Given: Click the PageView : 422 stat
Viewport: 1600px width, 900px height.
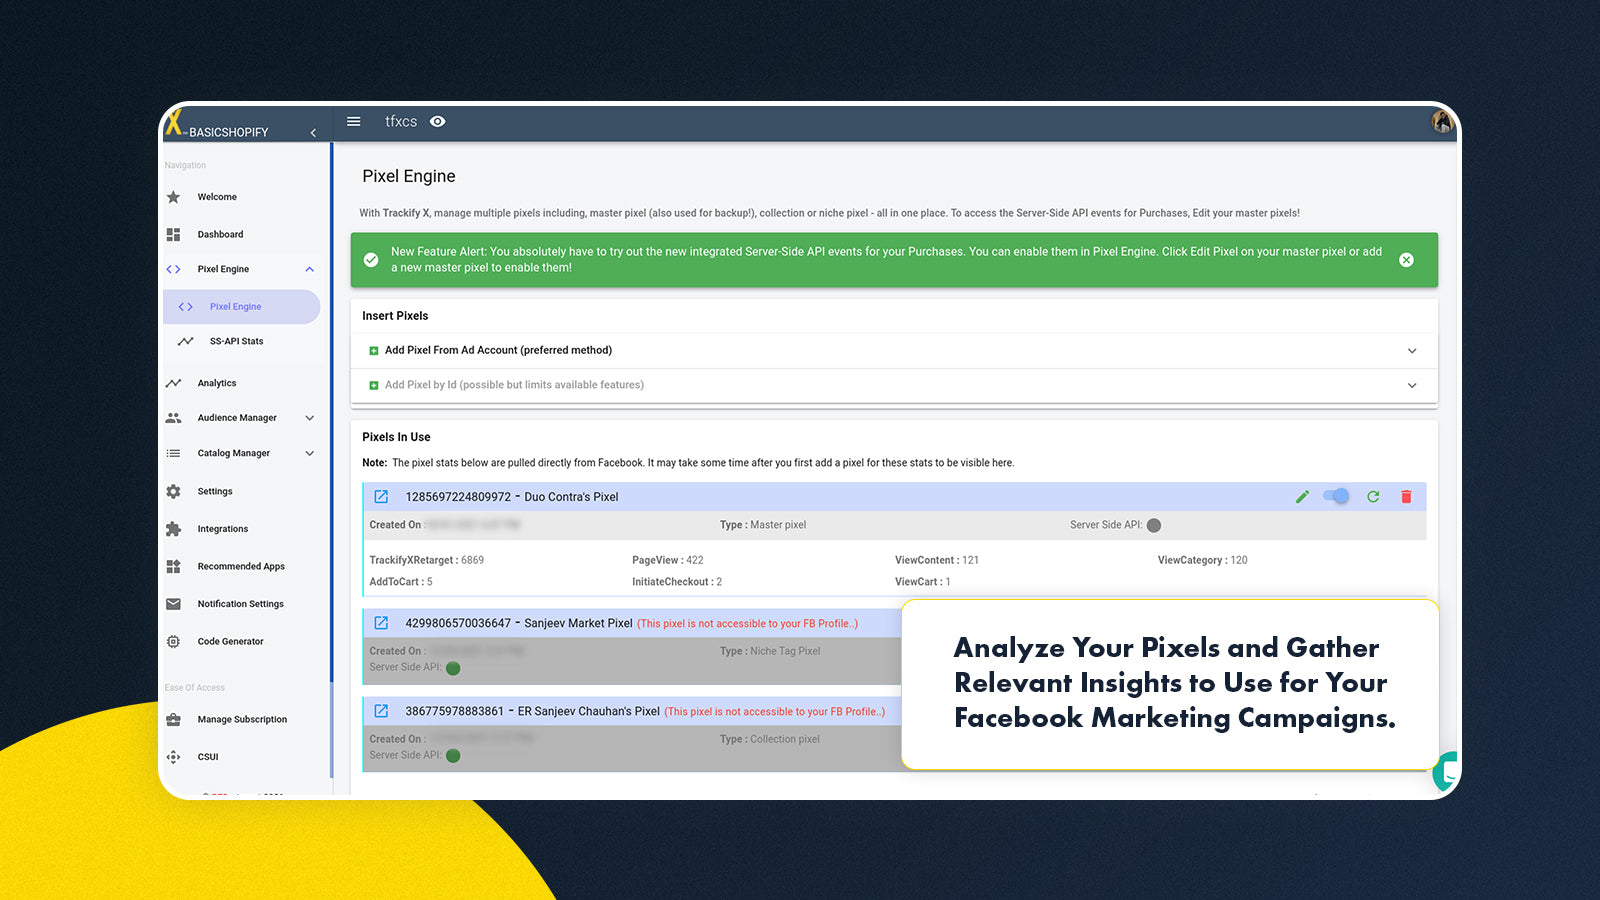Looking at the screenshot, I should click(x=668, y=560).
